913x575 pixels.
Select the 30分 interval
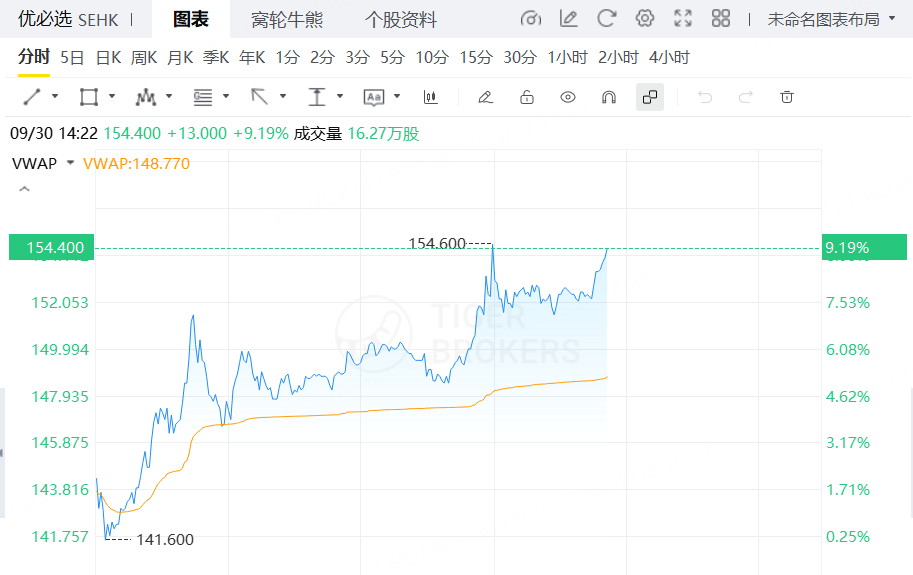520,57
